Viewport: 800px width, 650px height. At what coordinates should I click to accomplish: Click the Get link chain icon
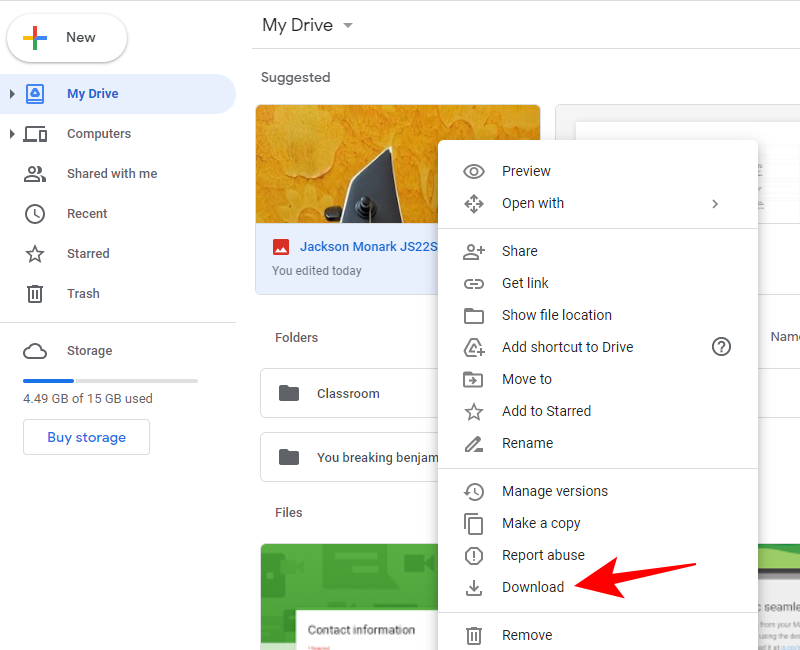click(x=474, y=283)
